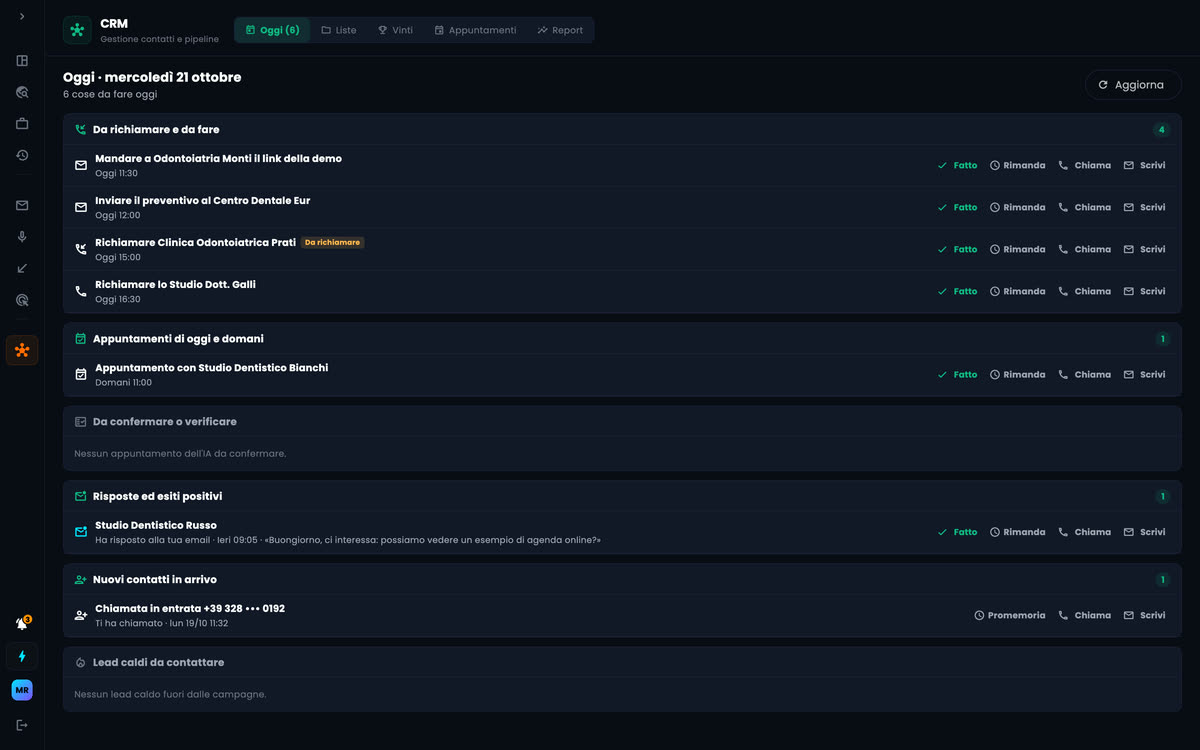Select the orange CRM hub icon in the sidebar
Image resolution: width=1200 pixels, height=750 pixels.
click(22, 350)
